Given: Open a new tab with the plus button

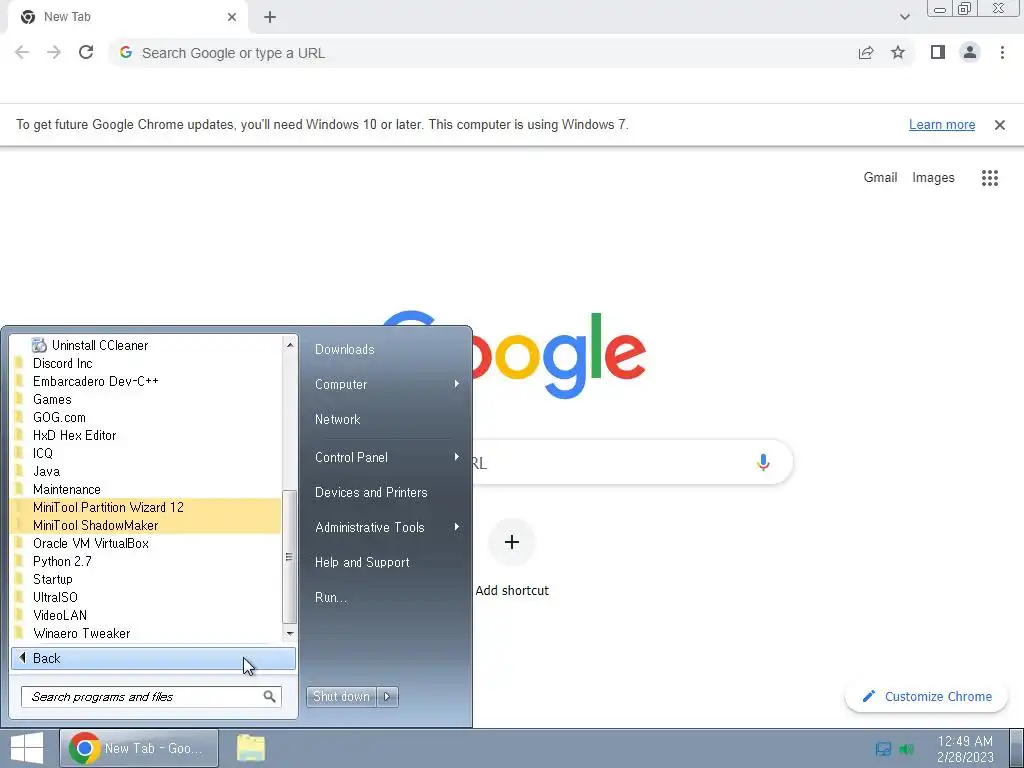Looking at the screenshot, I should (270, 17).
